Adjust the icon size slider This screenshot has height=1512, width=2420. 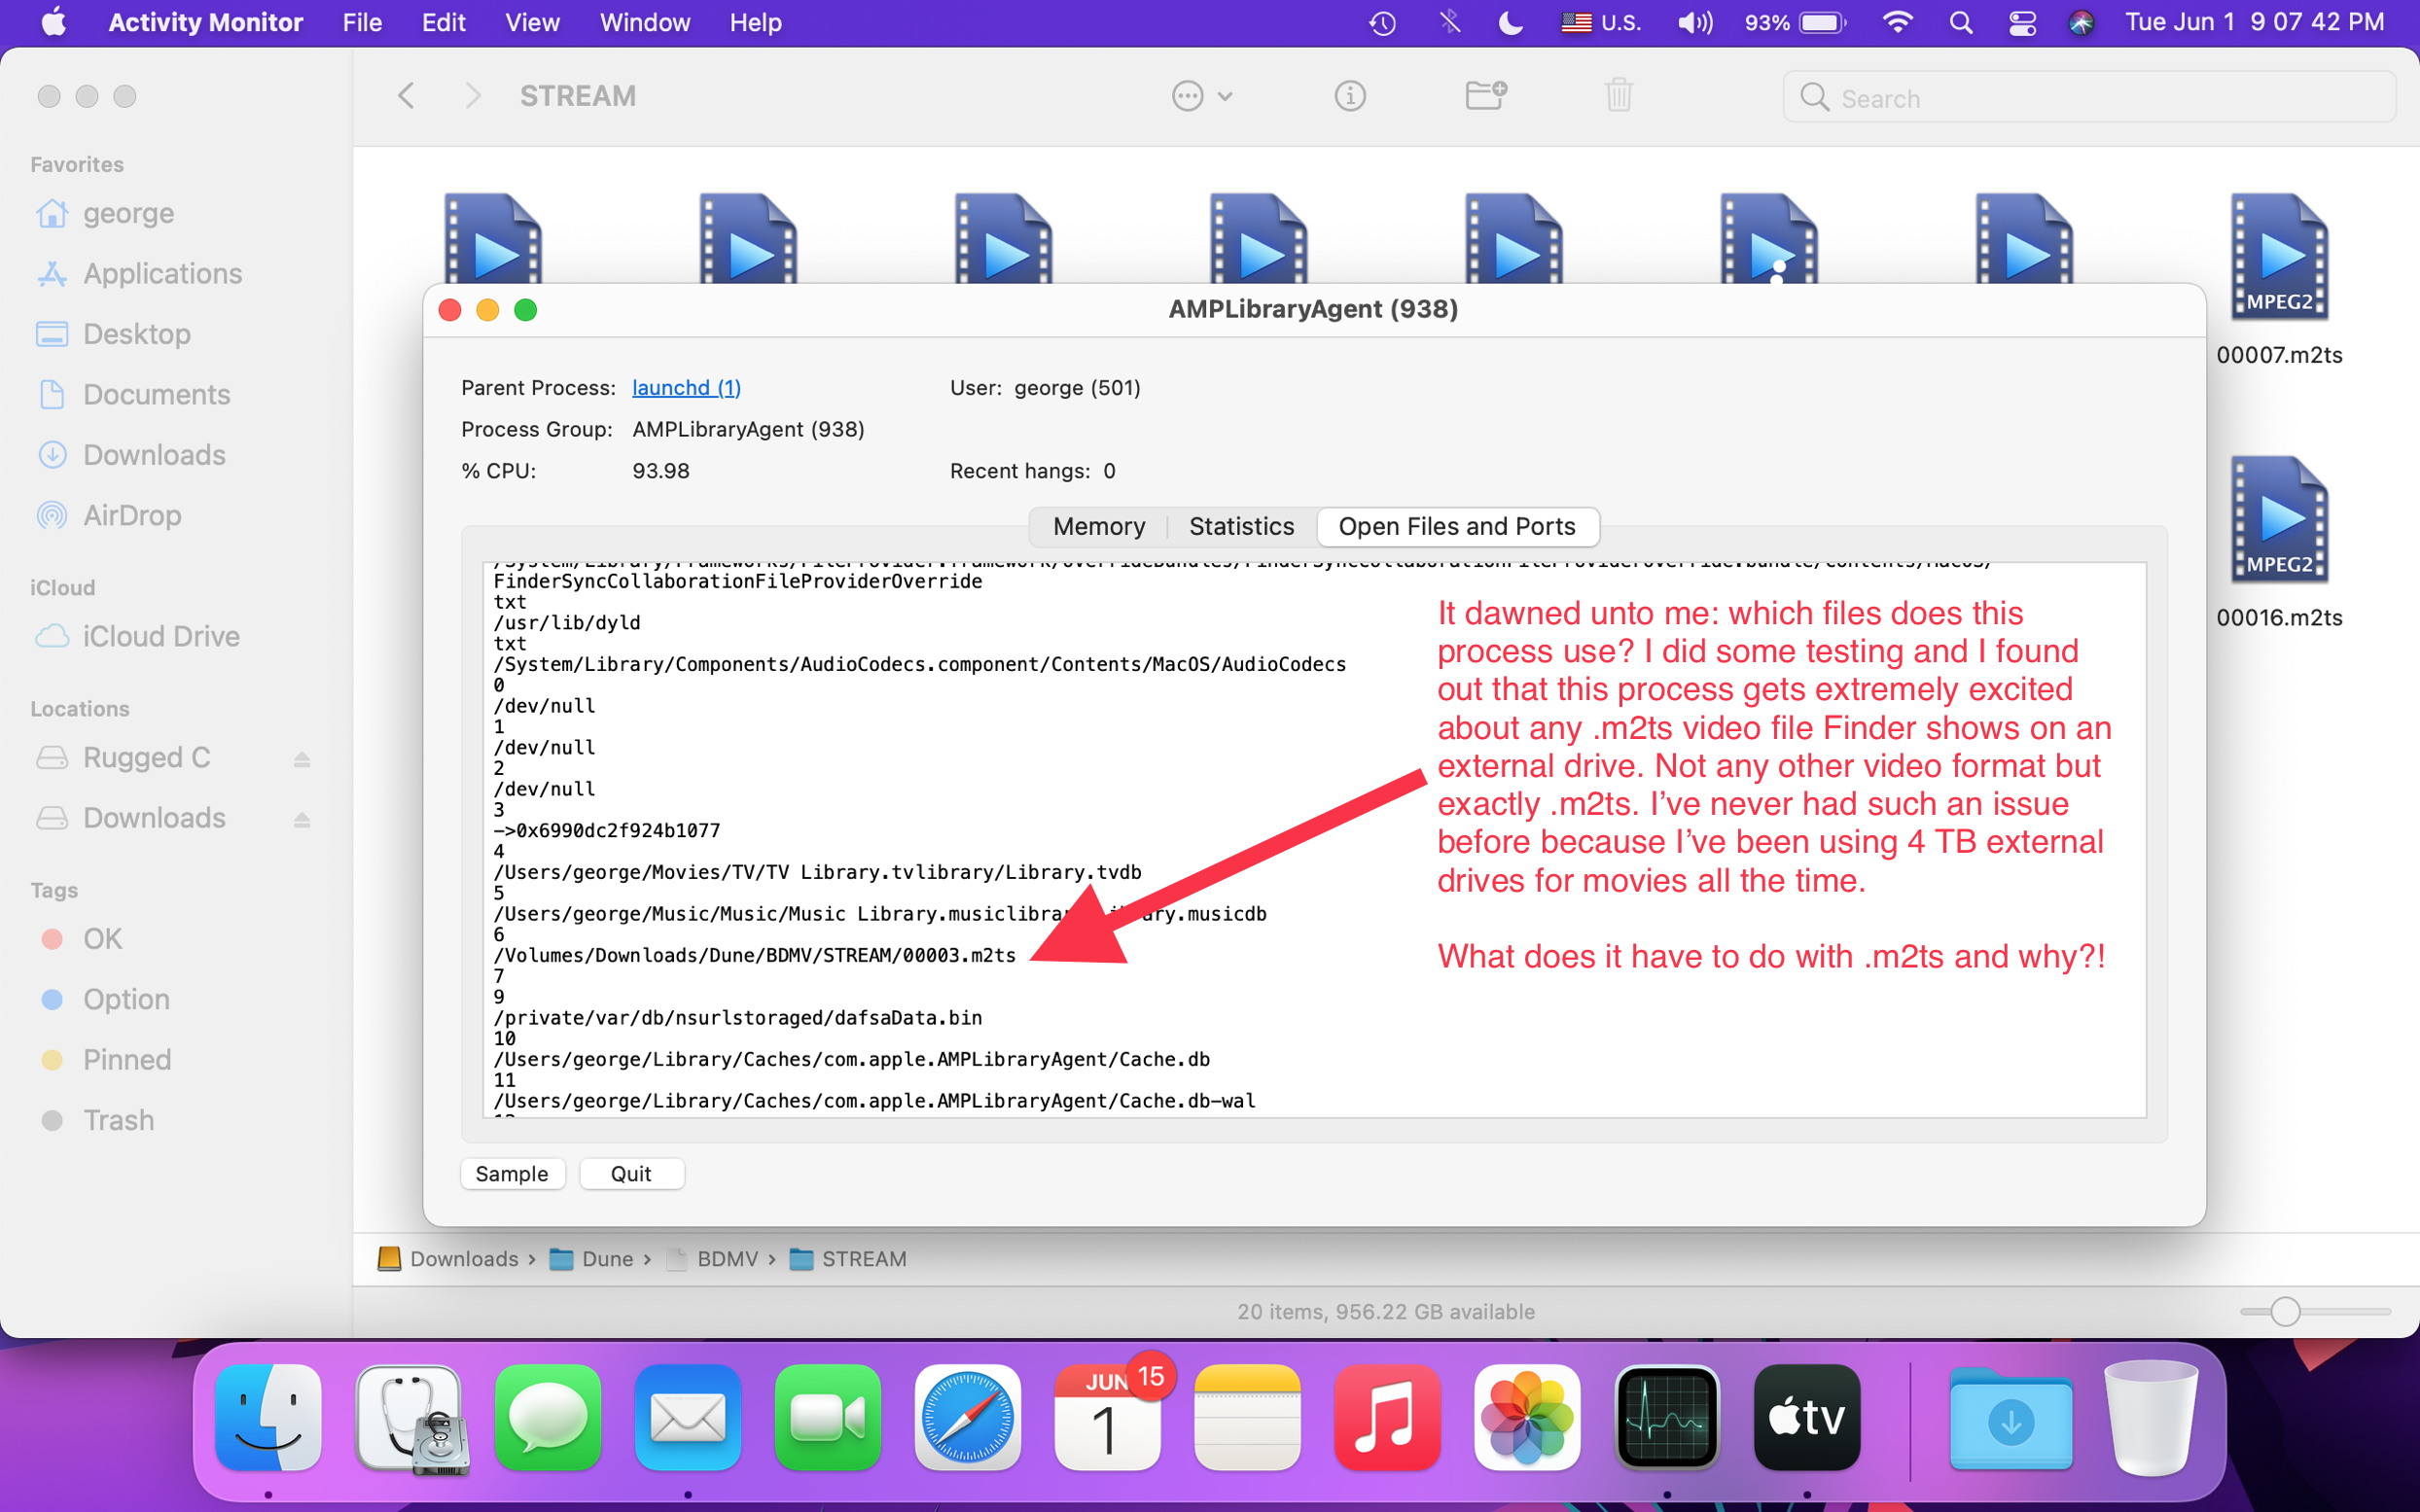click(2284, 1311)
